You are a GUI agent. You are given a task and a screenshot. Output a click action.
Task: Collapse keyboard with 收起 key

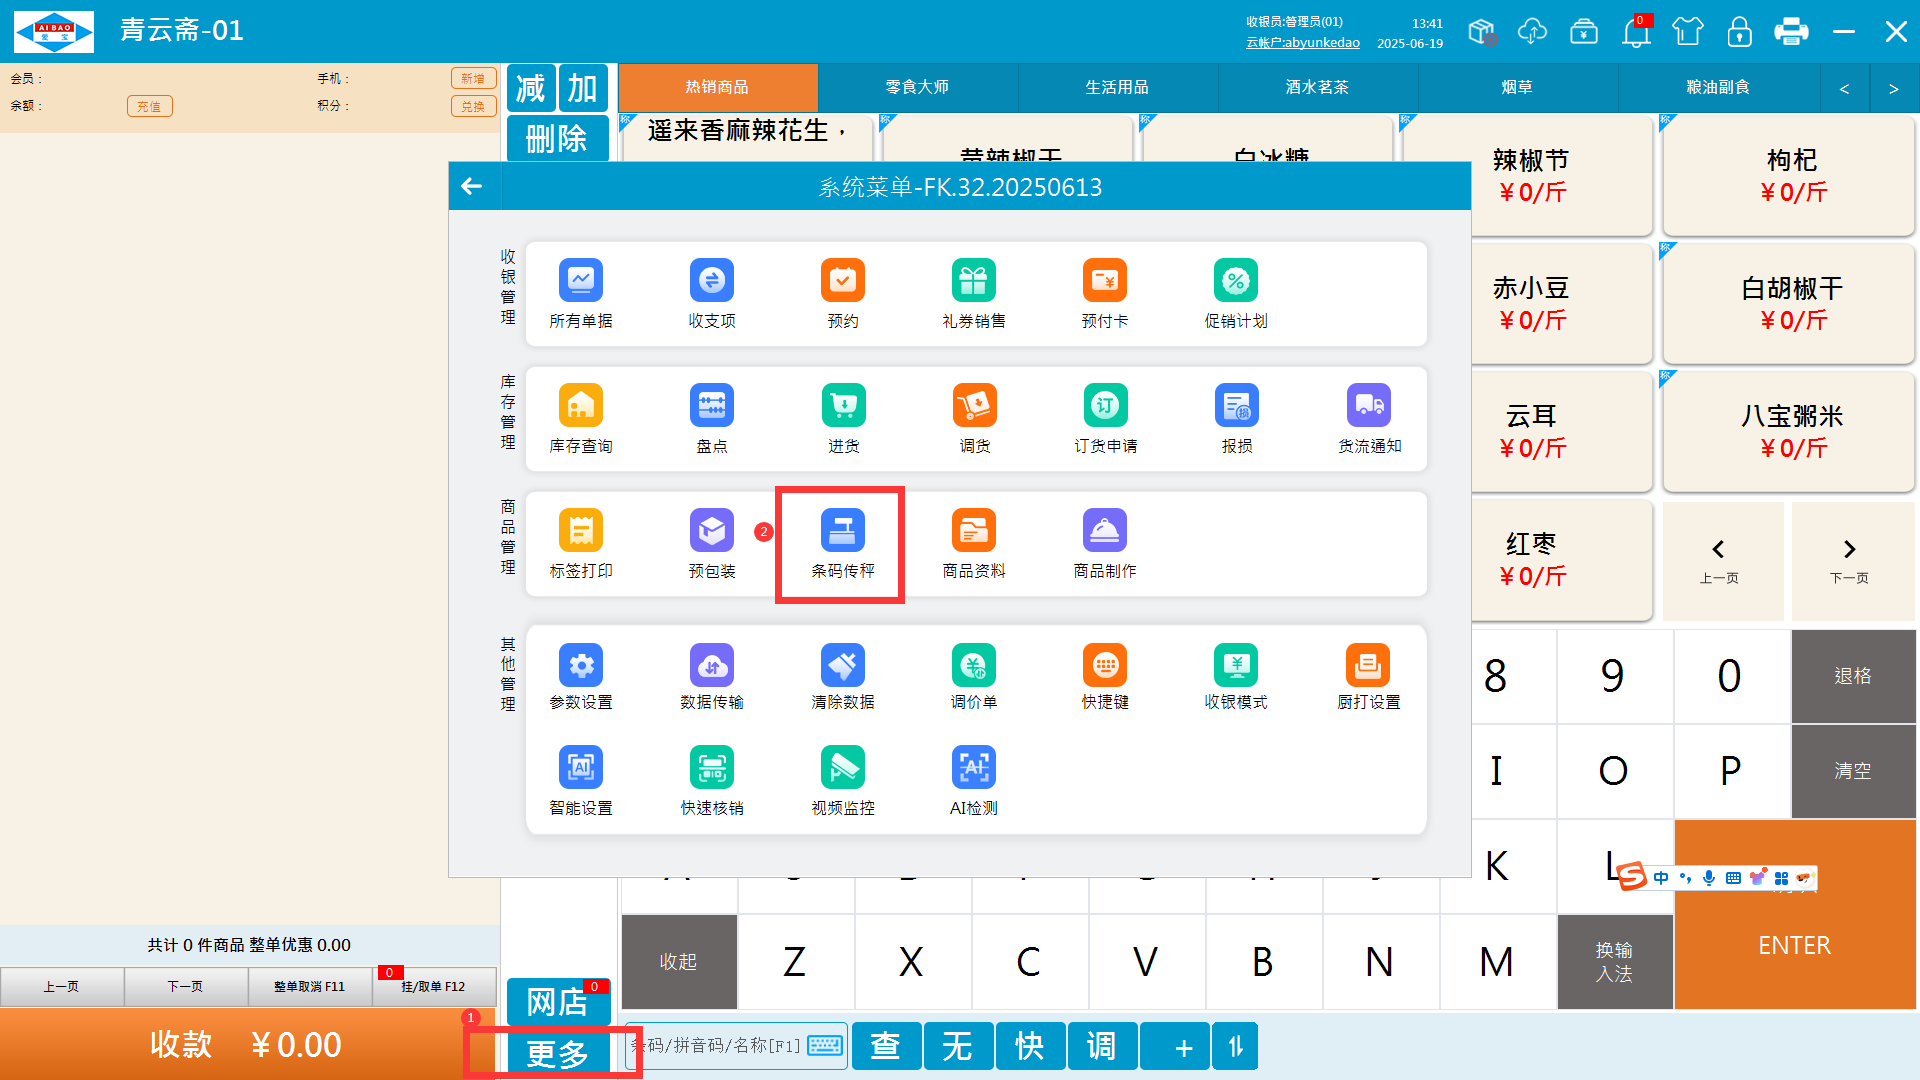click(x=678, y=962)
